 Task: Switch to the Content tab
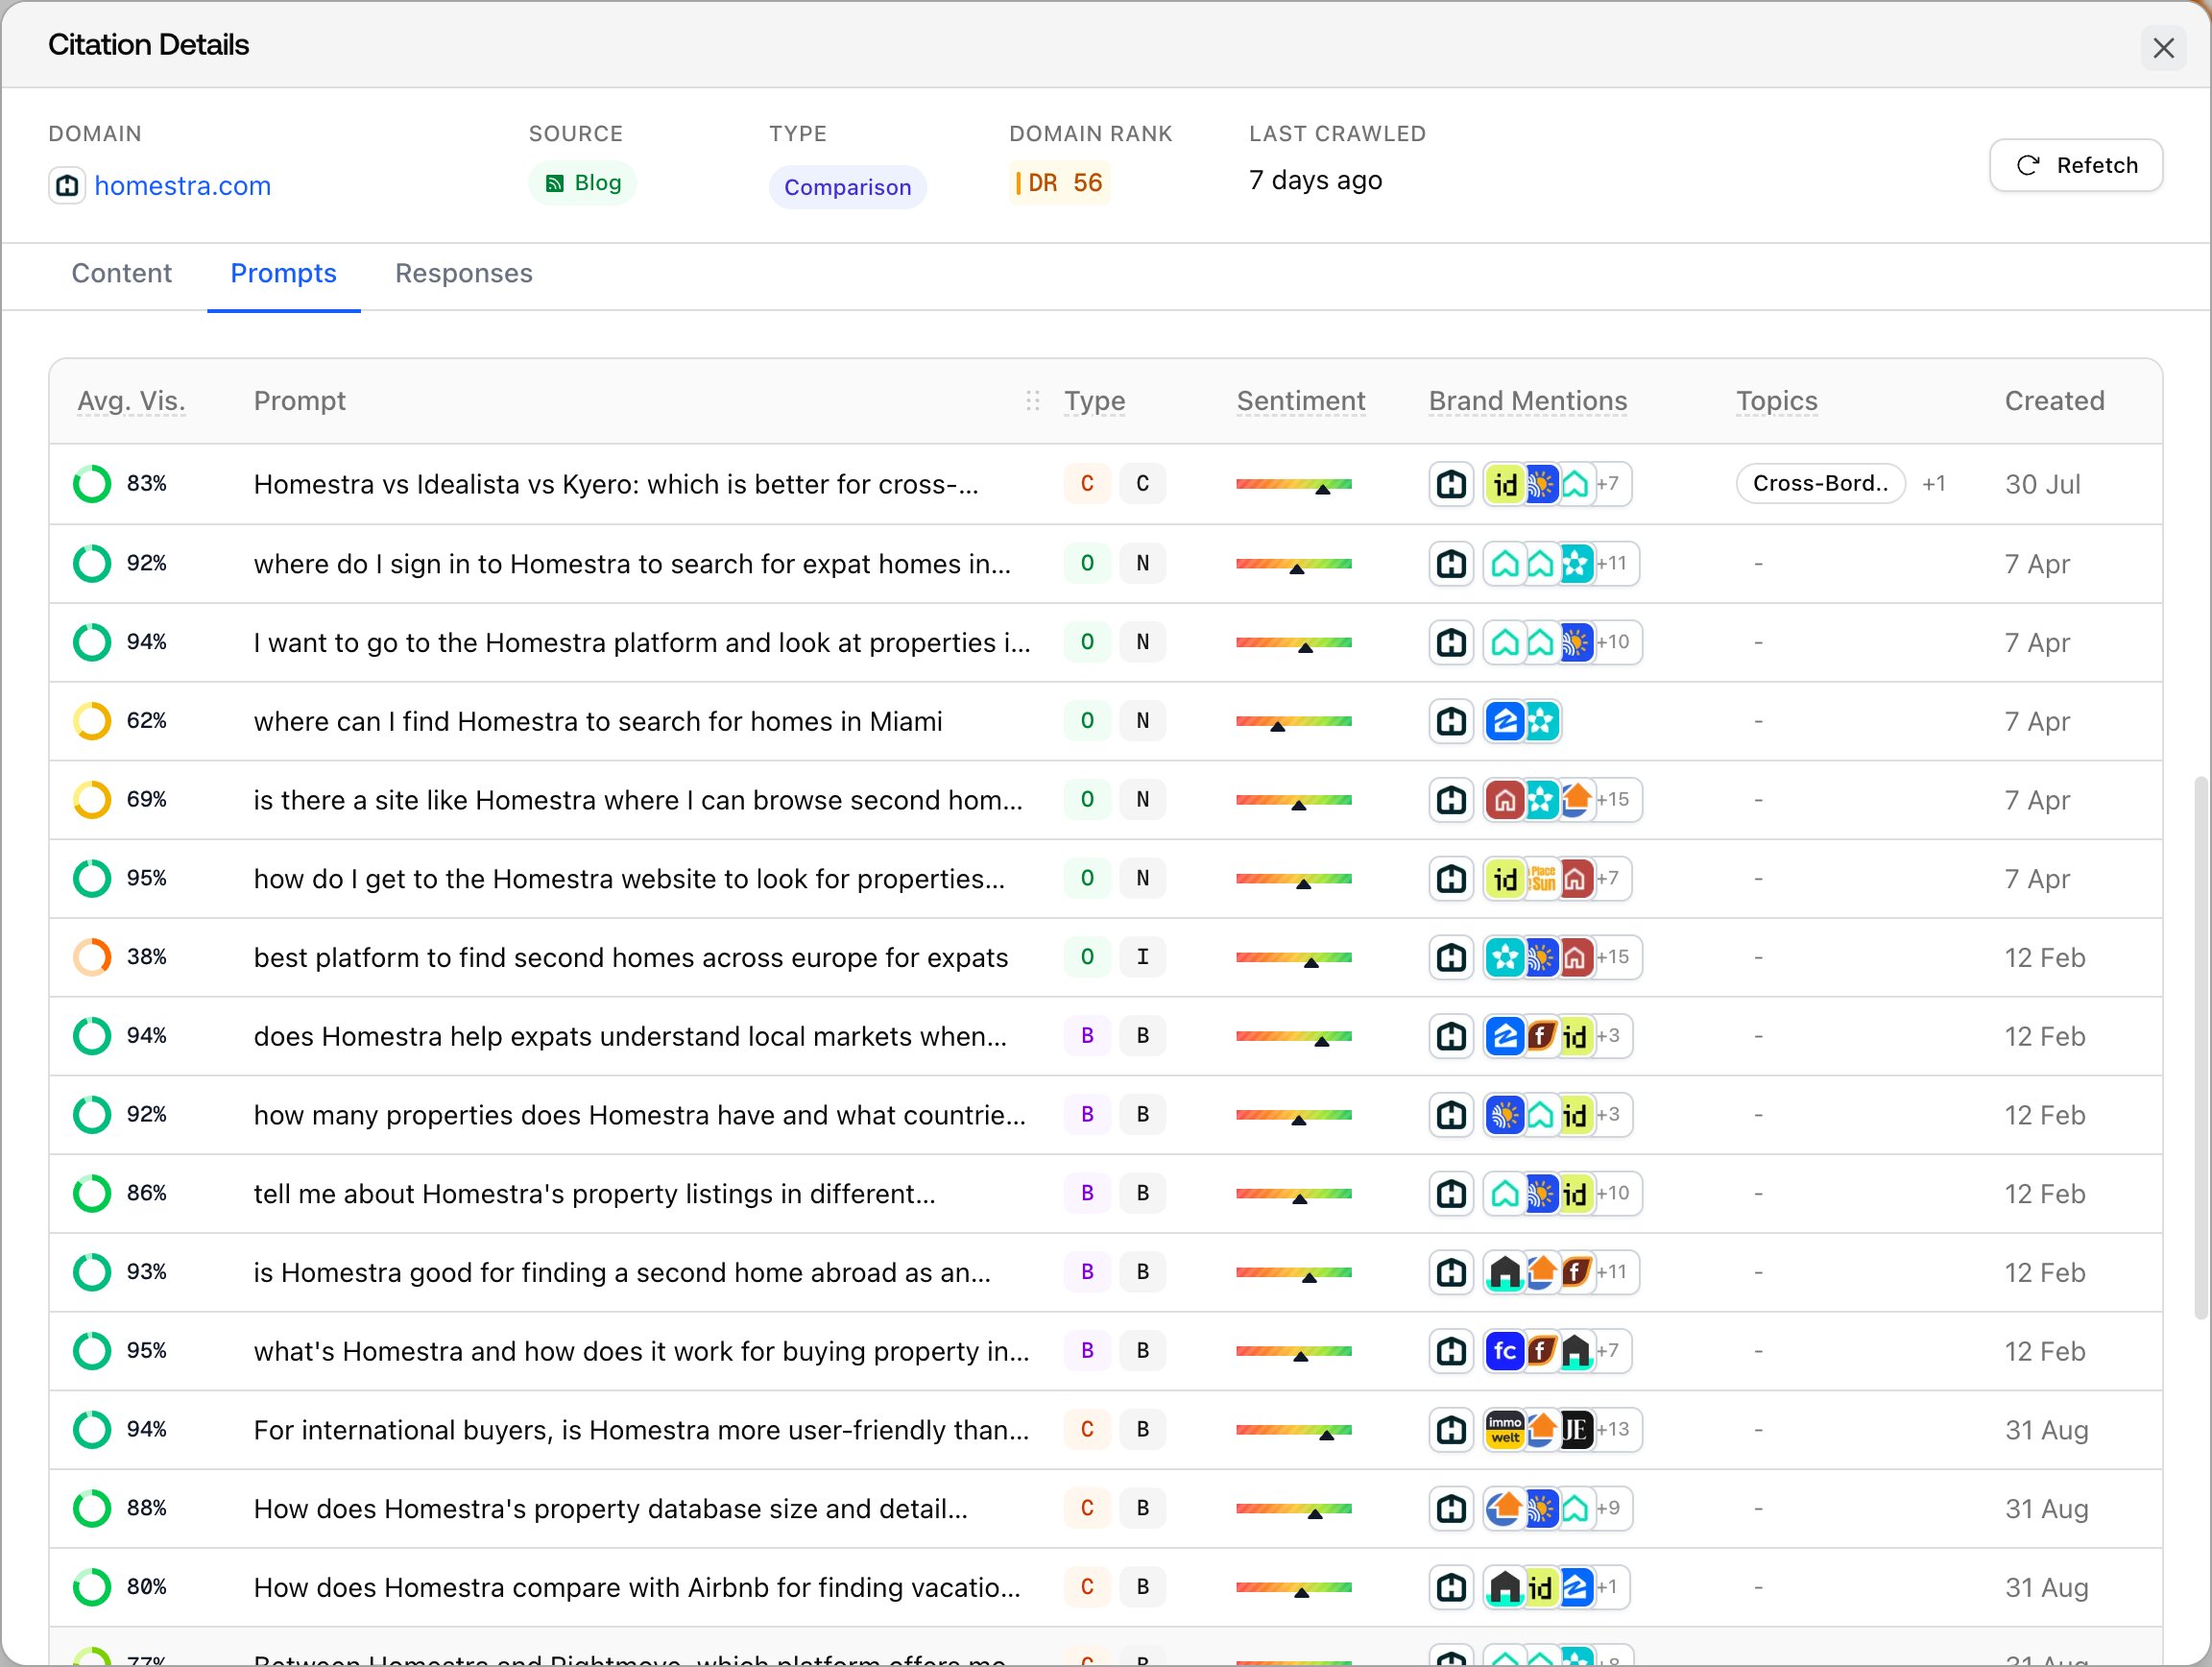pyautogui.click(x=121, y=273)
